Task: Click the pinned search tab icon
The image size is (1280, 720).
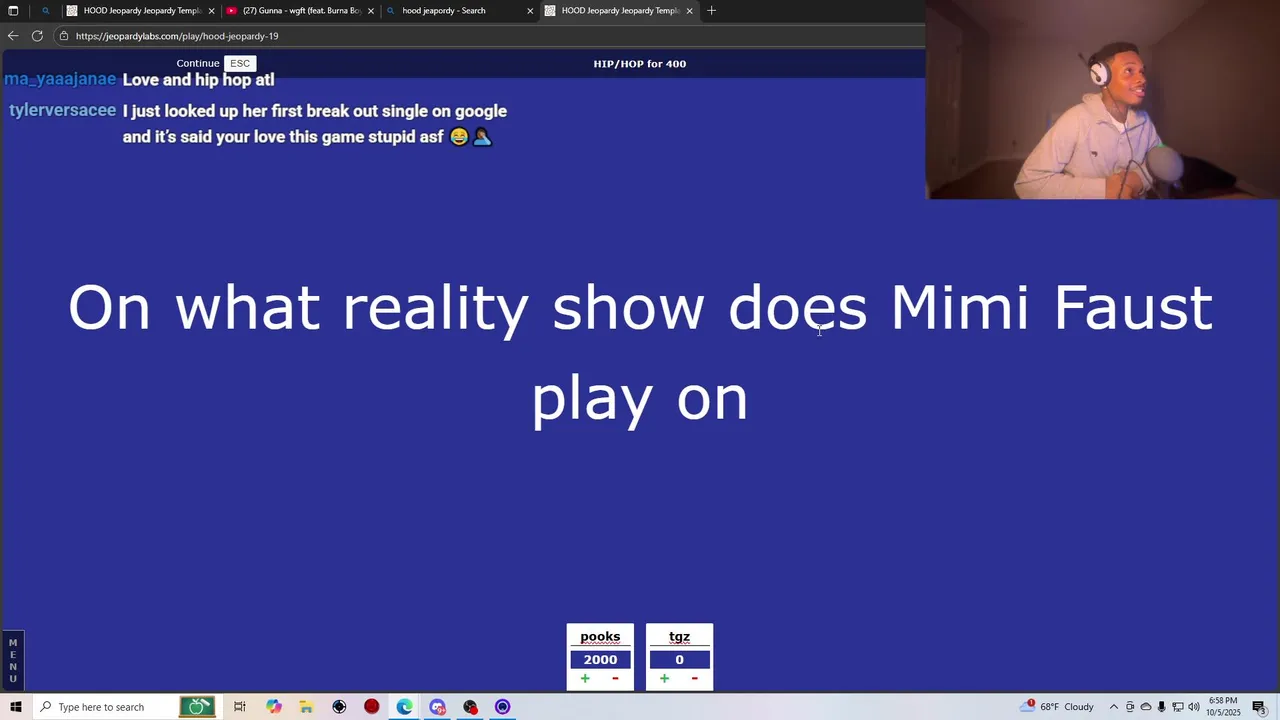Action: click(x=45, y=11)
